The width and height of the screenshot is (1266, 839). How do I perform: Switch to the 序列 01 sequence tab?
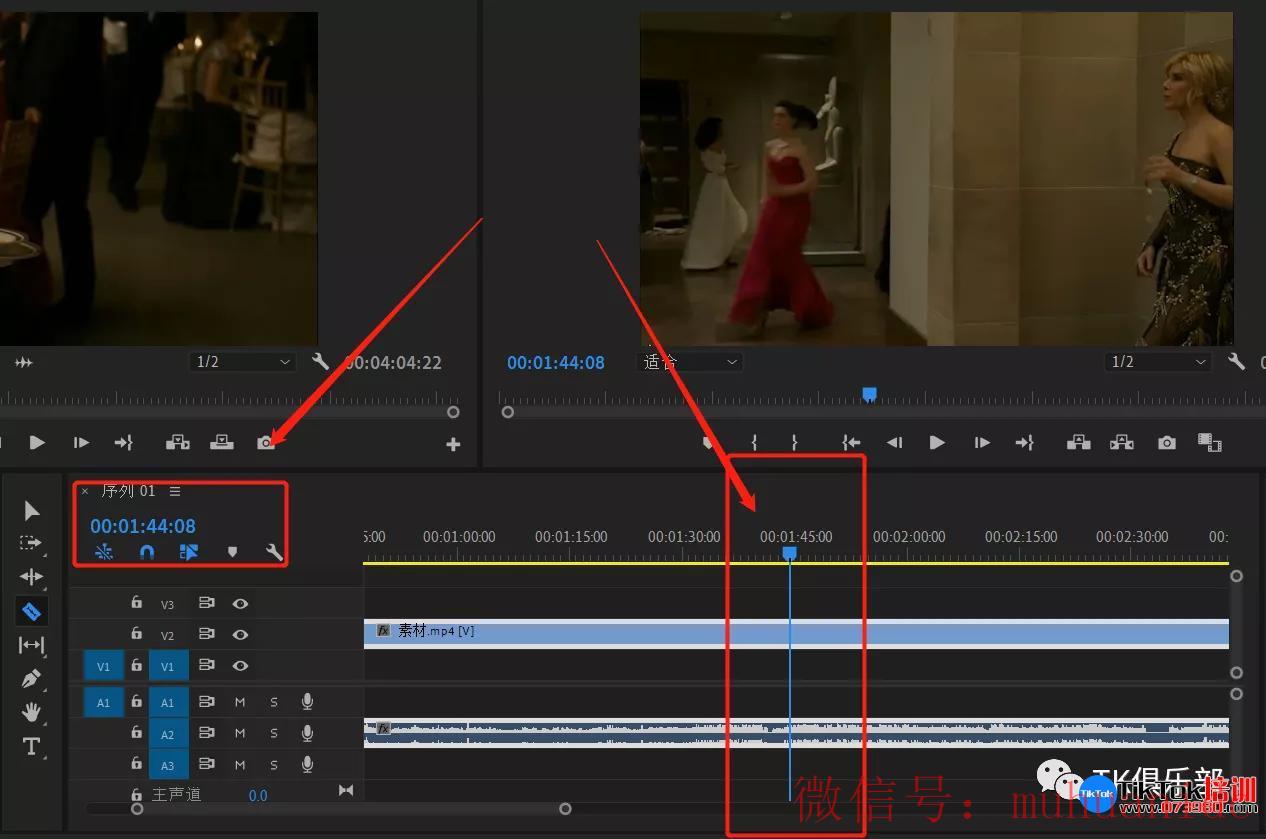128,491
